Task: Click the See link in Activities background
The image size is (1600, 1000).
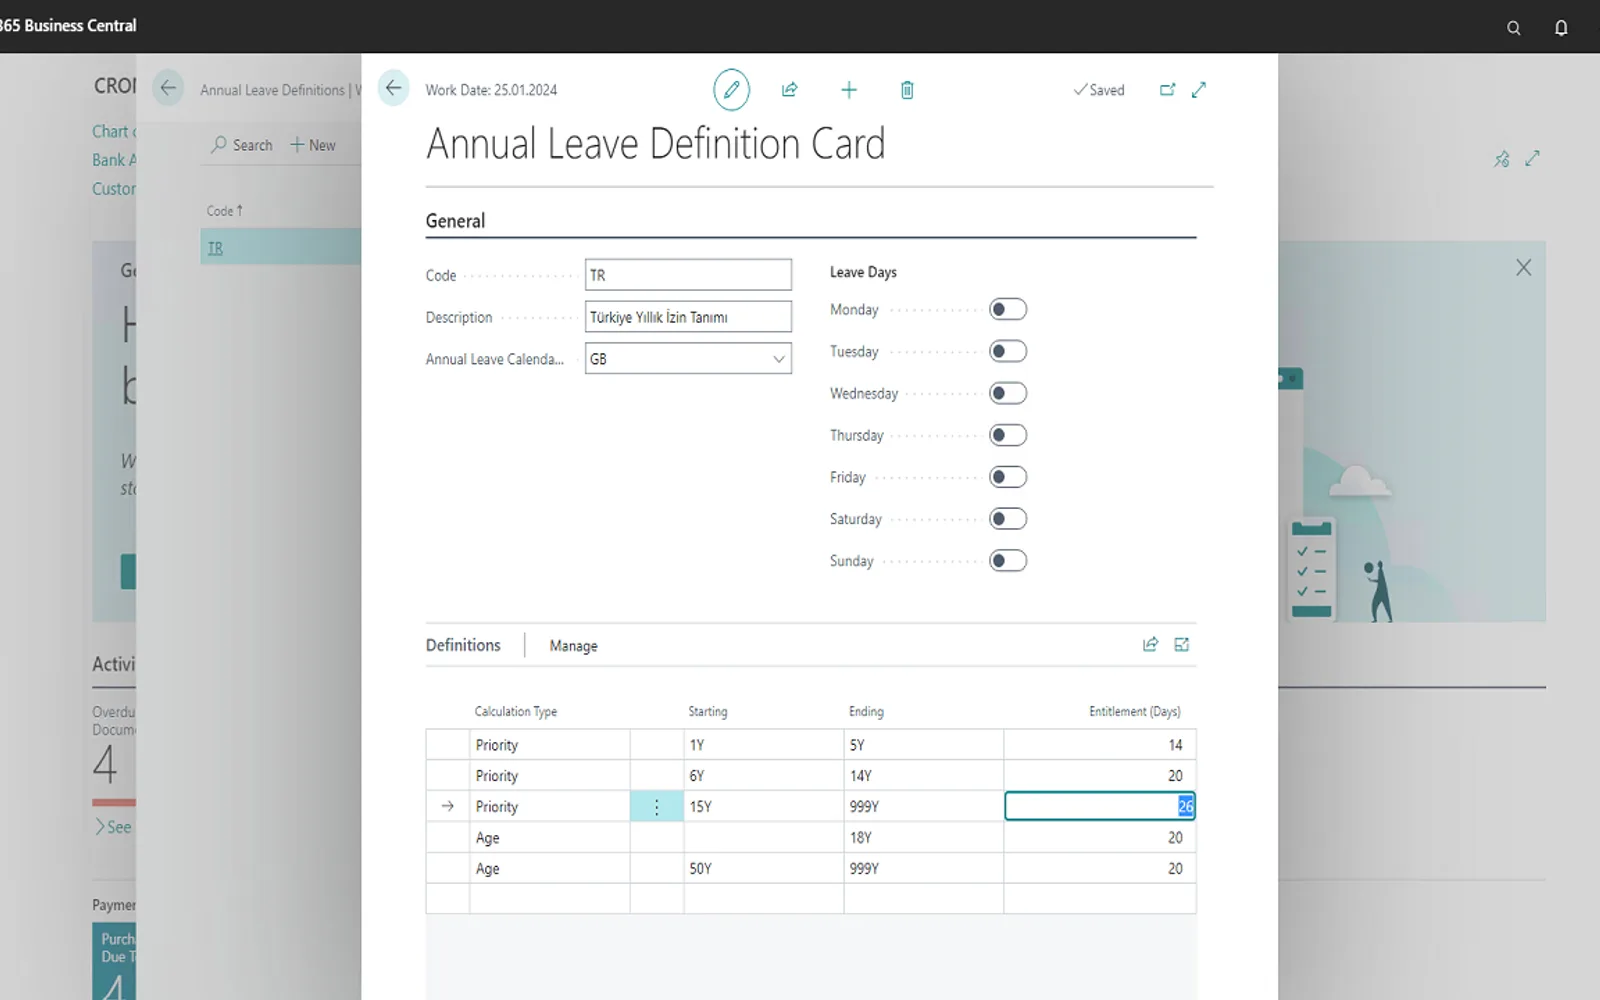Action: click(114, 827)
